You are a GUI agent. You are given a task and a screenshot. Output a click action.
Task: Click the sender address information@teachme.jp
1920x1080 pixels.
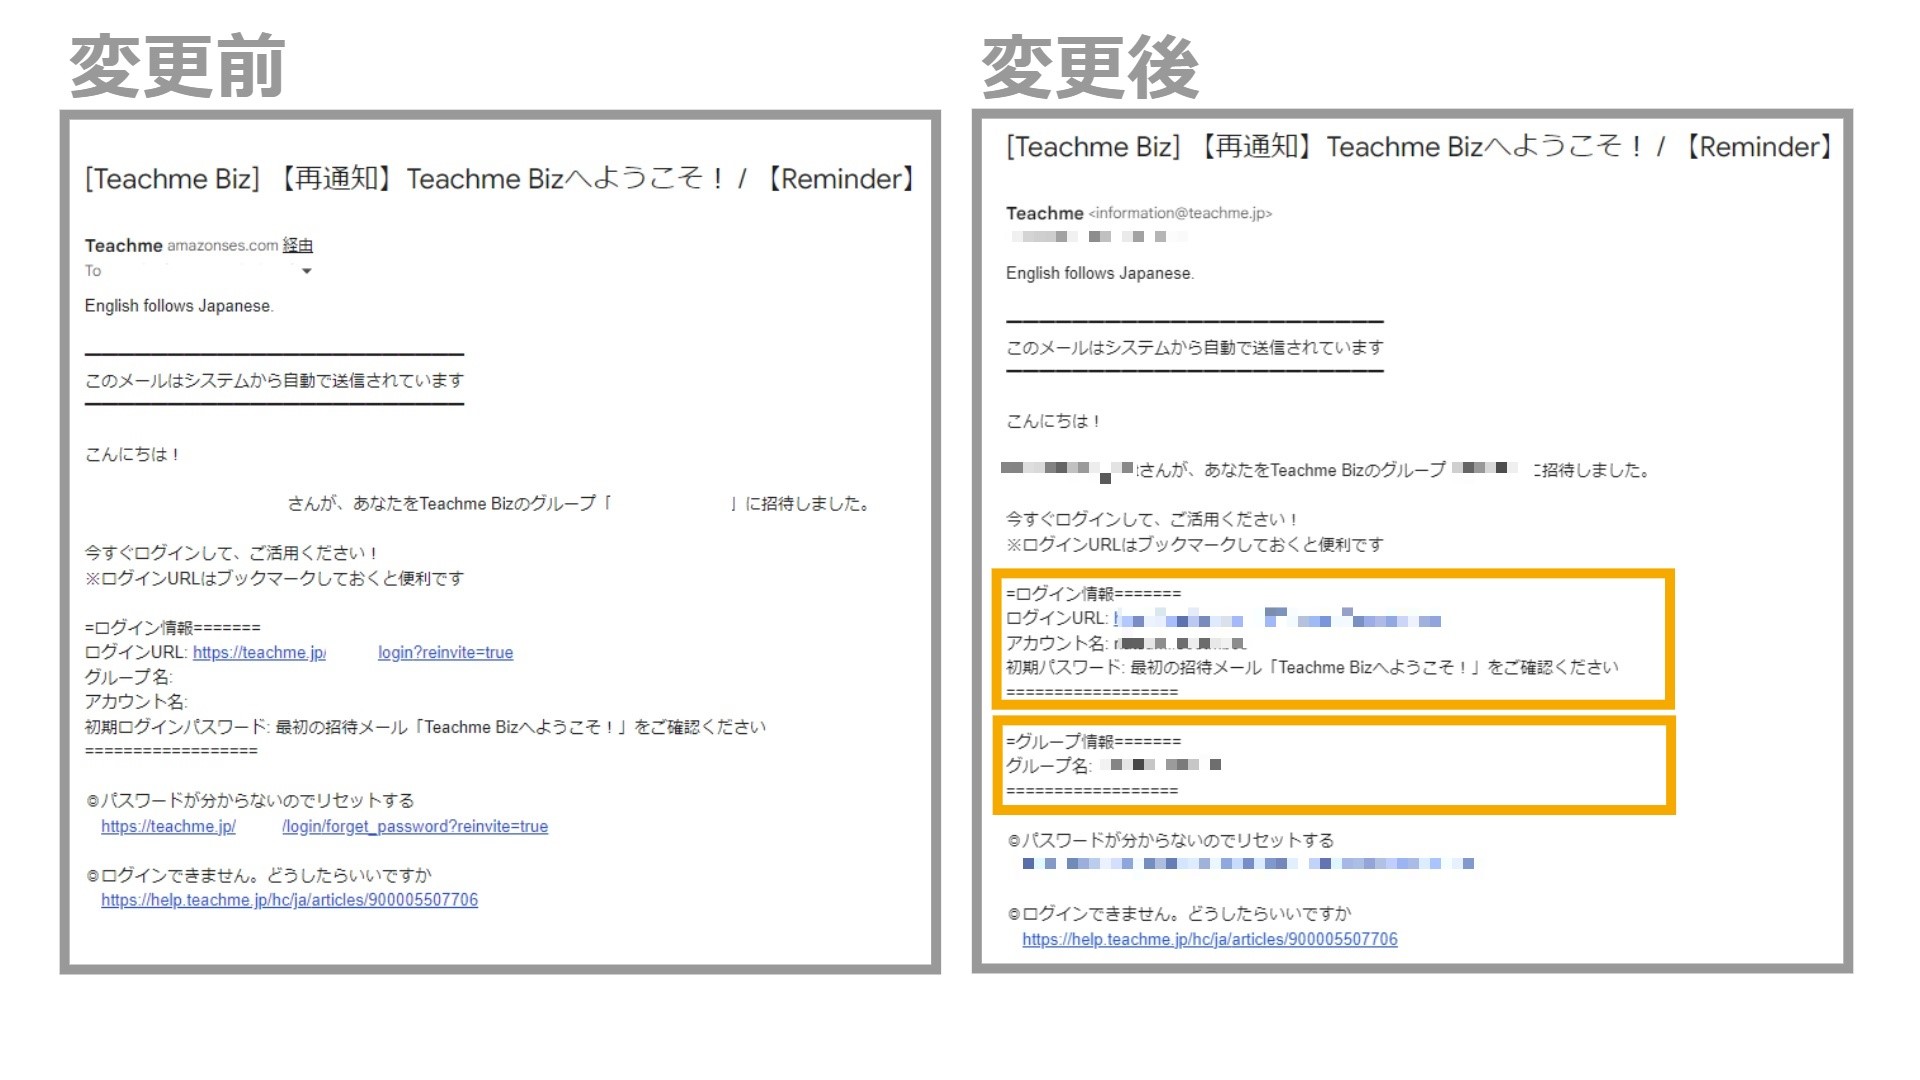click(1180, 213)
